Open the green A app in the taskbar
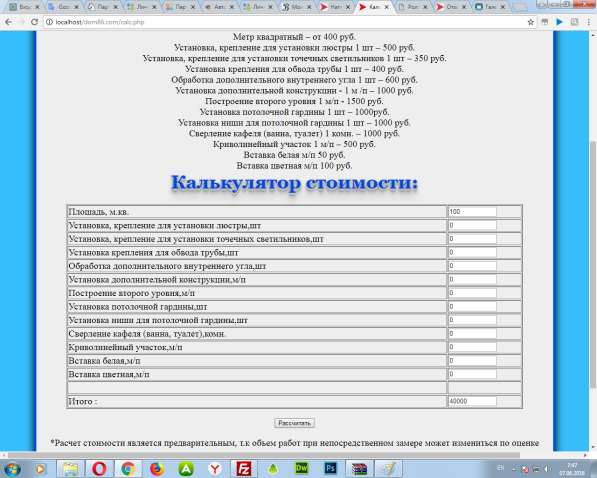This screenshot has width=597, height=478. (x=186, y=469)
